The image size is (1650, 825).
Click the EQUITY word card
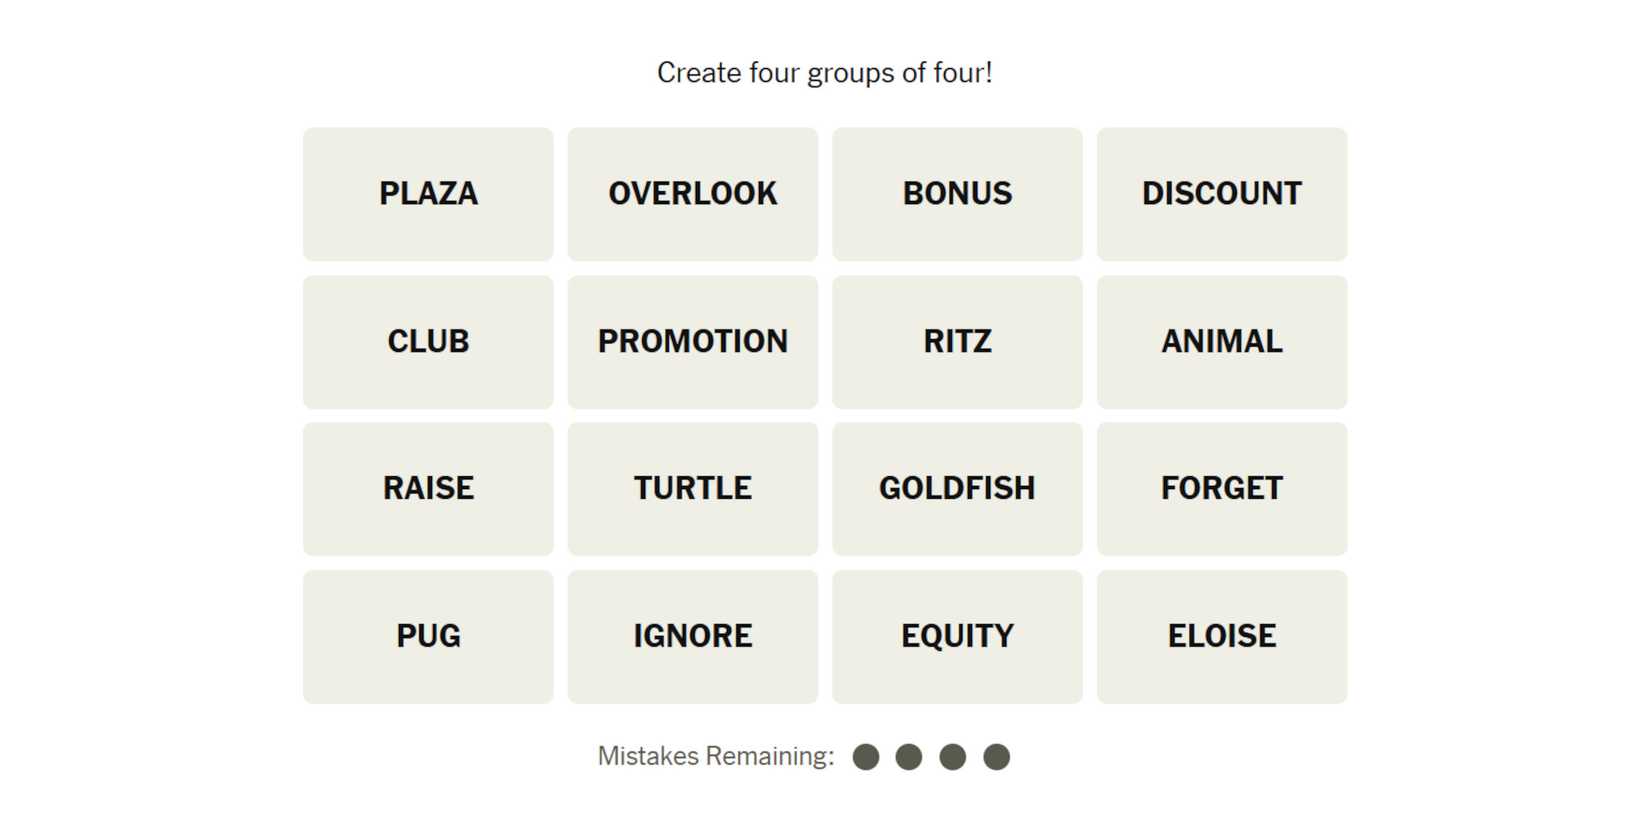(957, 637)
